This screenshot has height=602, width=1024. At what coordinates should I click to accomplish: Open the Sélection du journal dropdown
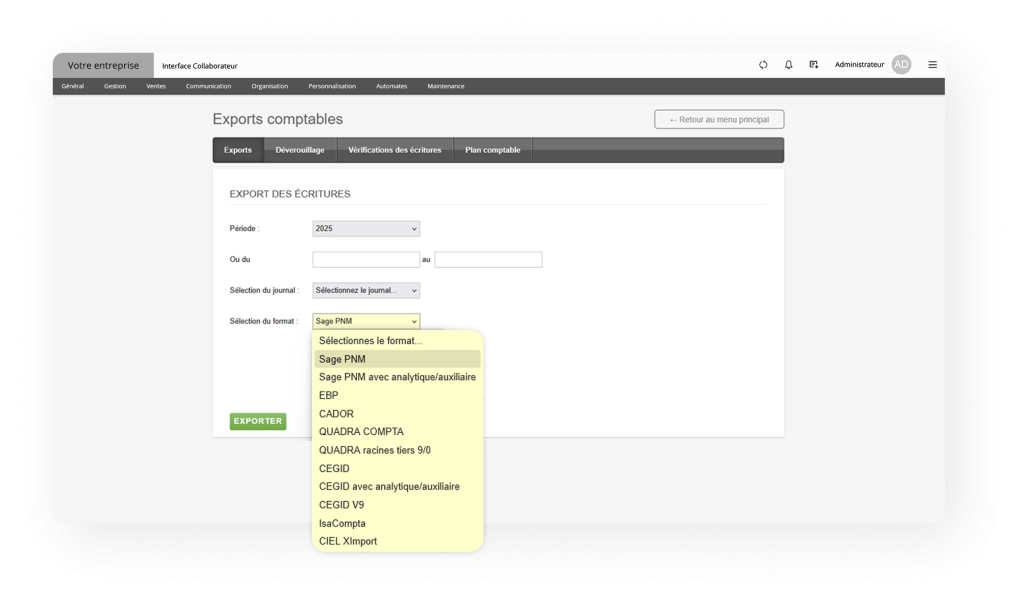(x=366, y=291)
